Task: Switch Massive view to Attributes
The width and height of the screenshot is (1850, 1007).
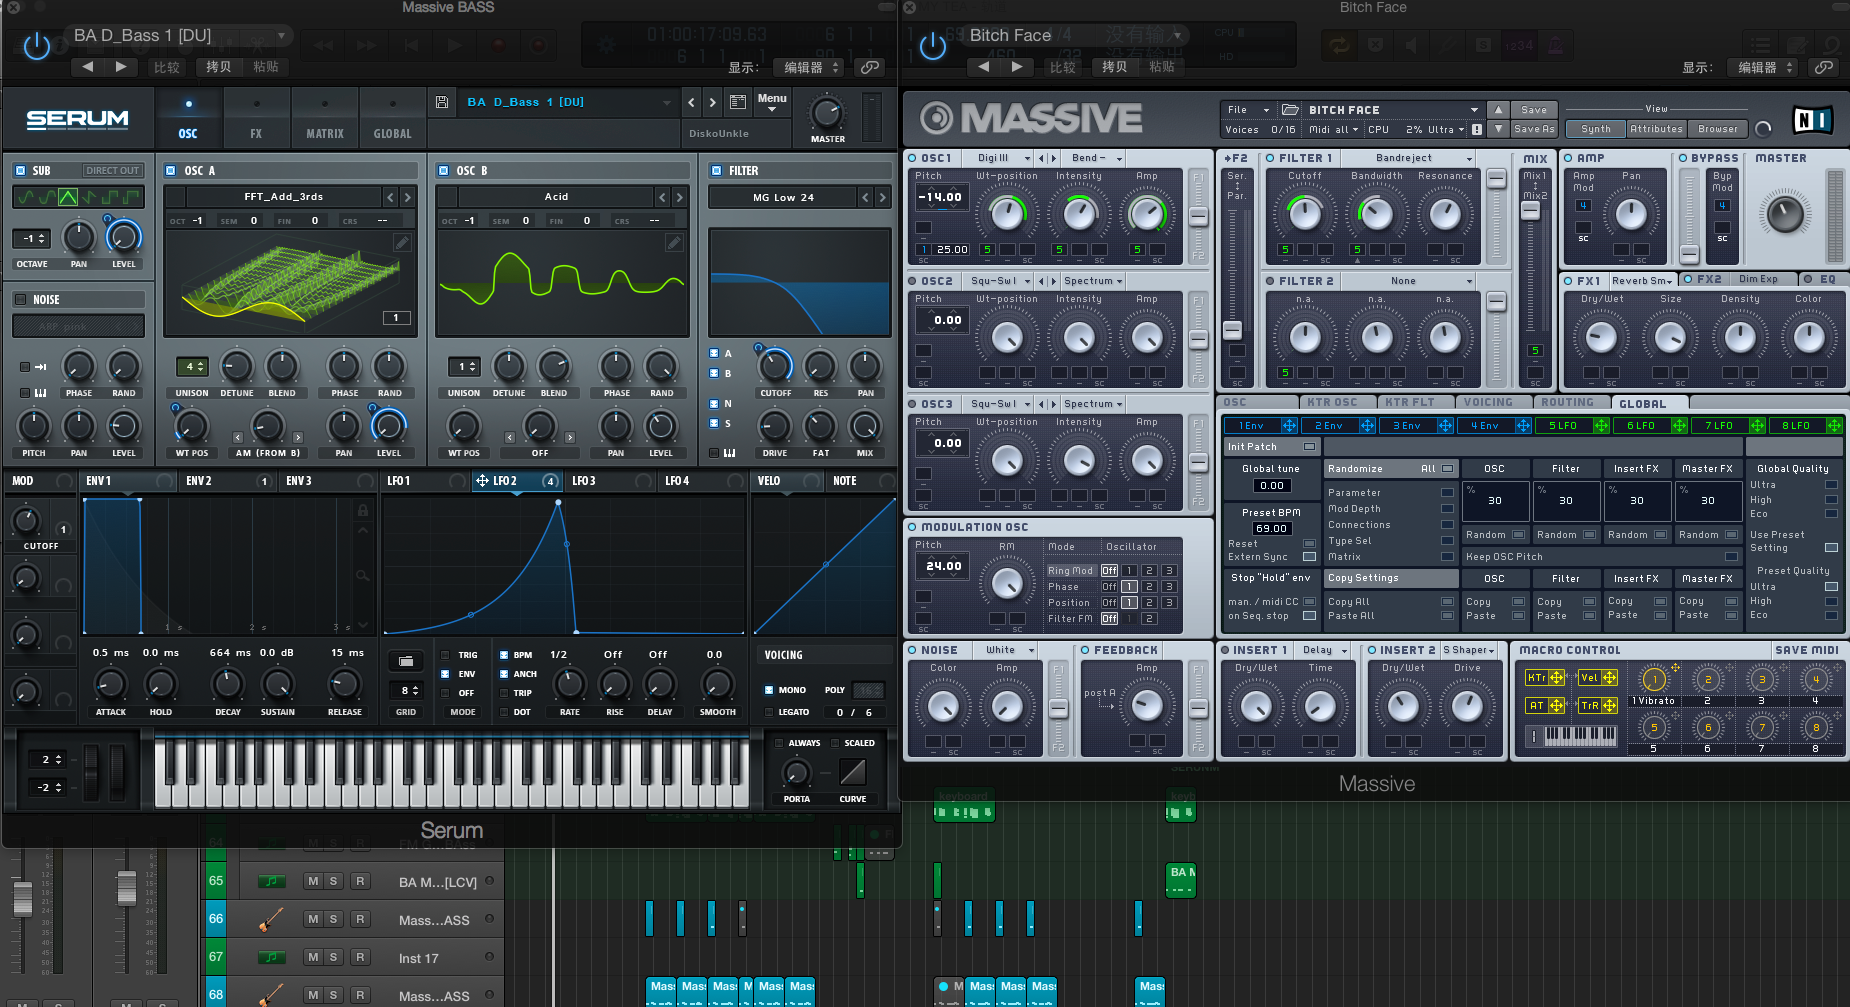Action: [x=1656, y=129]
